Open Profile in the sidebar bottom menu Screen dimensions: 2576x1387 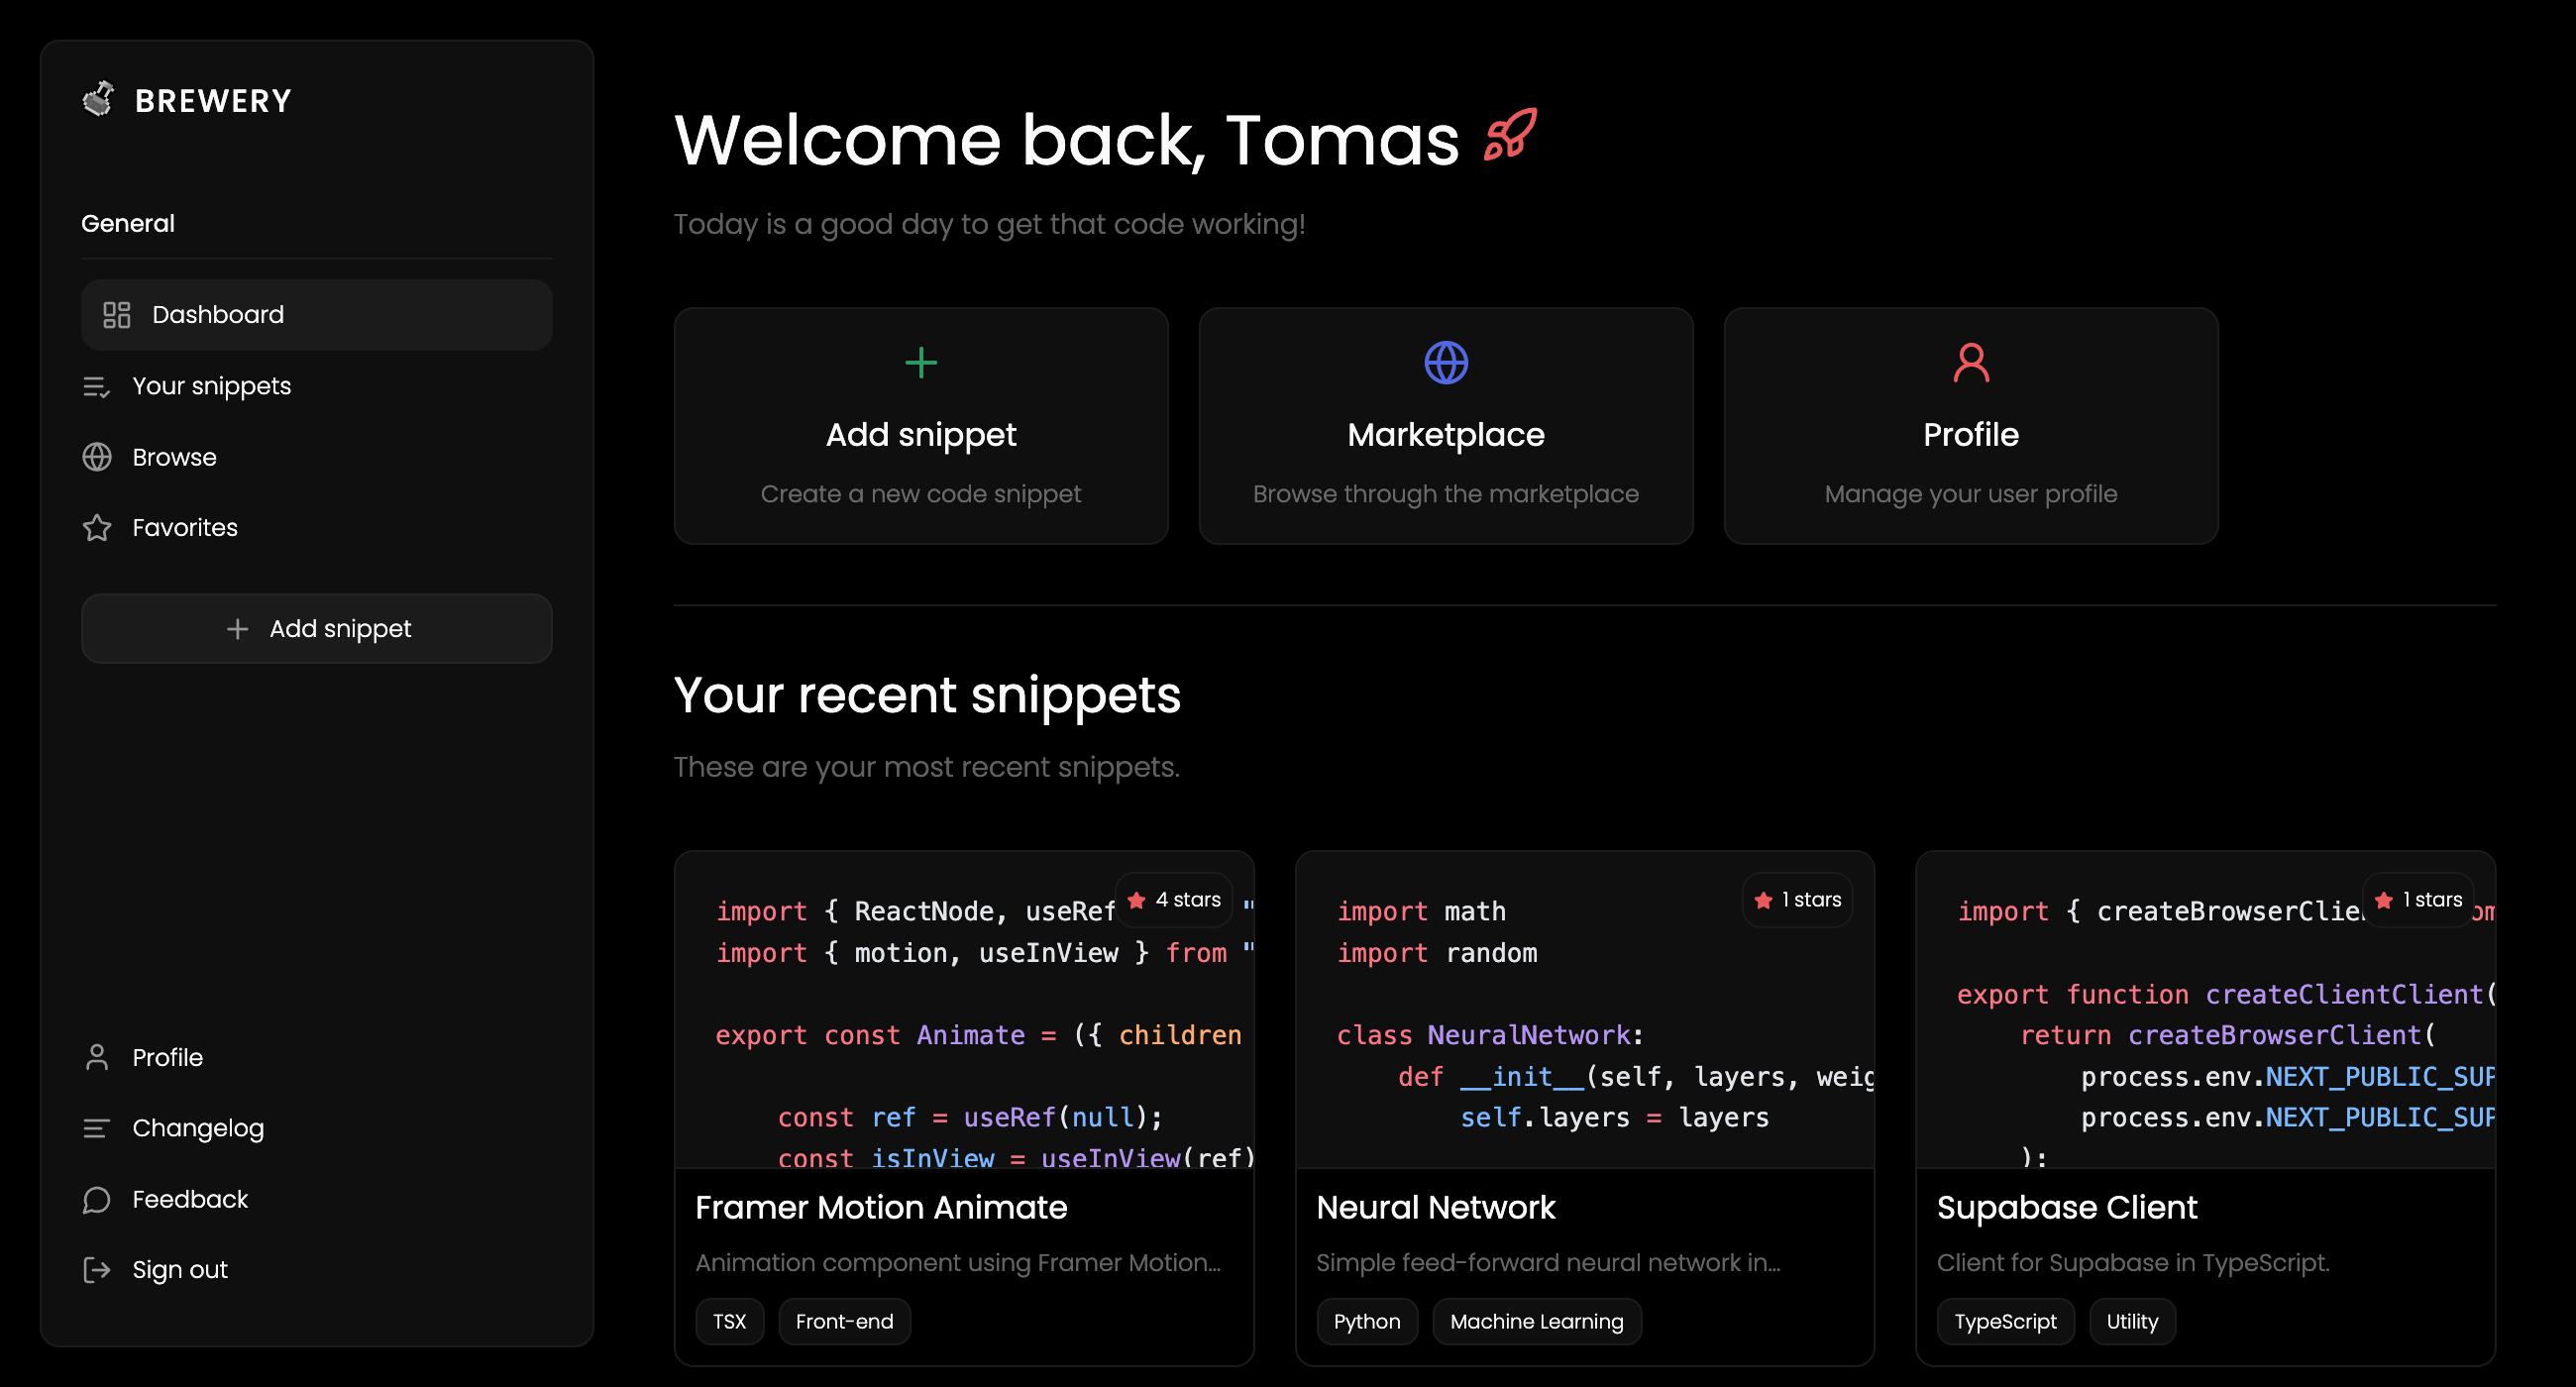167,1057
